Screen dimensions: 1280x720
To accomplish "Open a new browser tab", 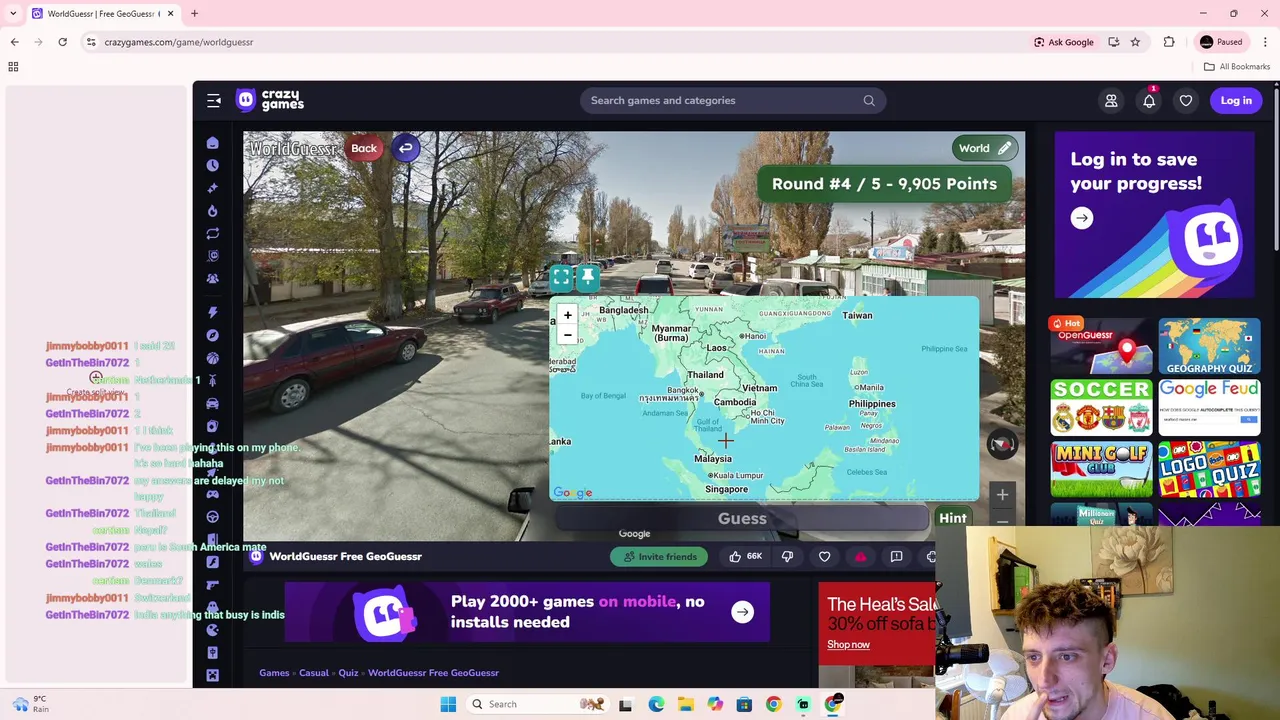I will (194, 14).
